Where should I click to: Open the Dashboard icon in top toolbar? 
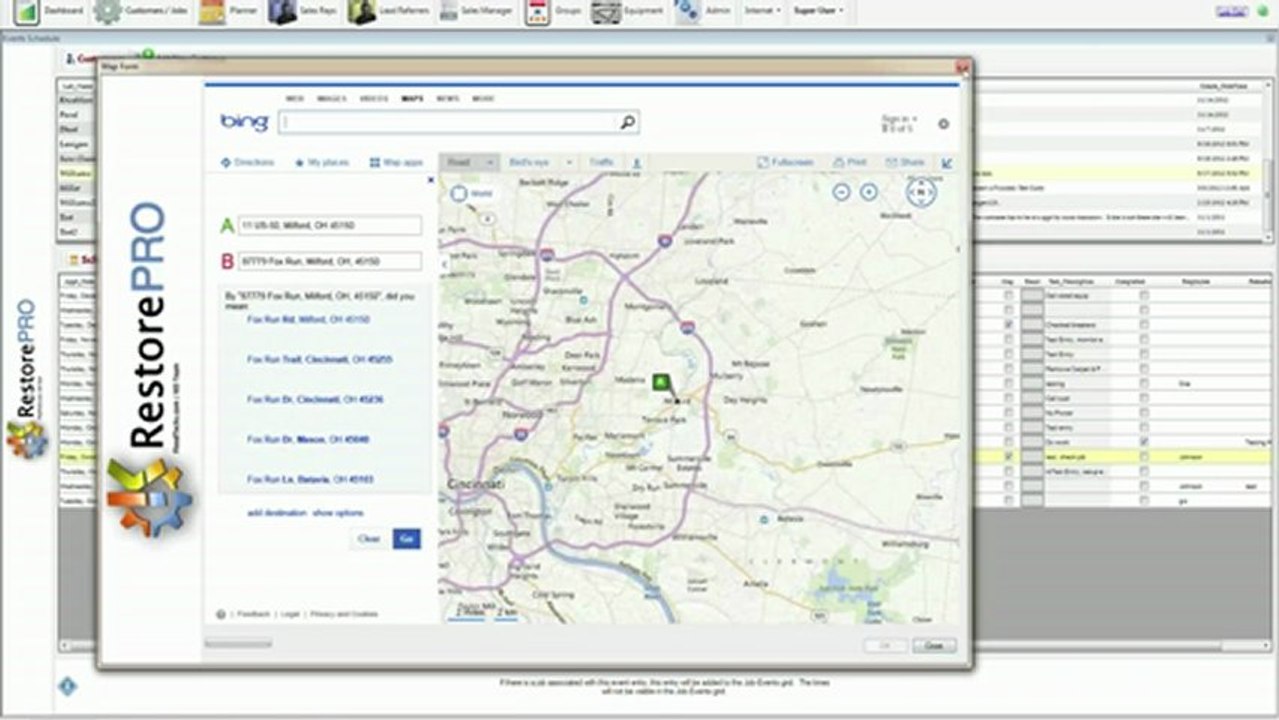(27, 12)
